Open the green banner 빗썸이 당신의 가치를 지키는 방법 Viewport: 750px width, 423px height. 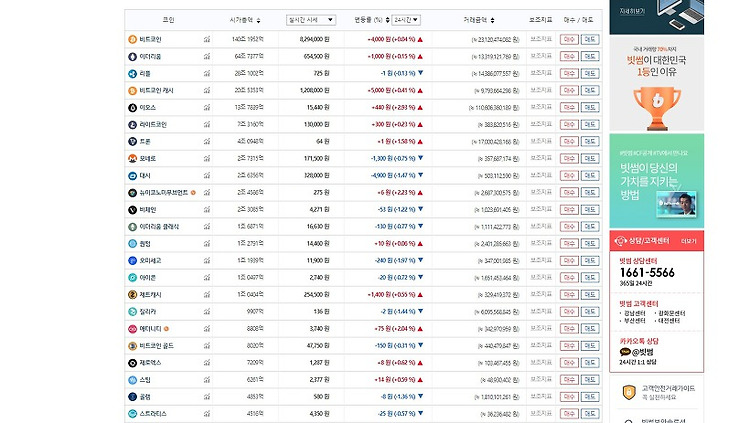pos(657,181)
